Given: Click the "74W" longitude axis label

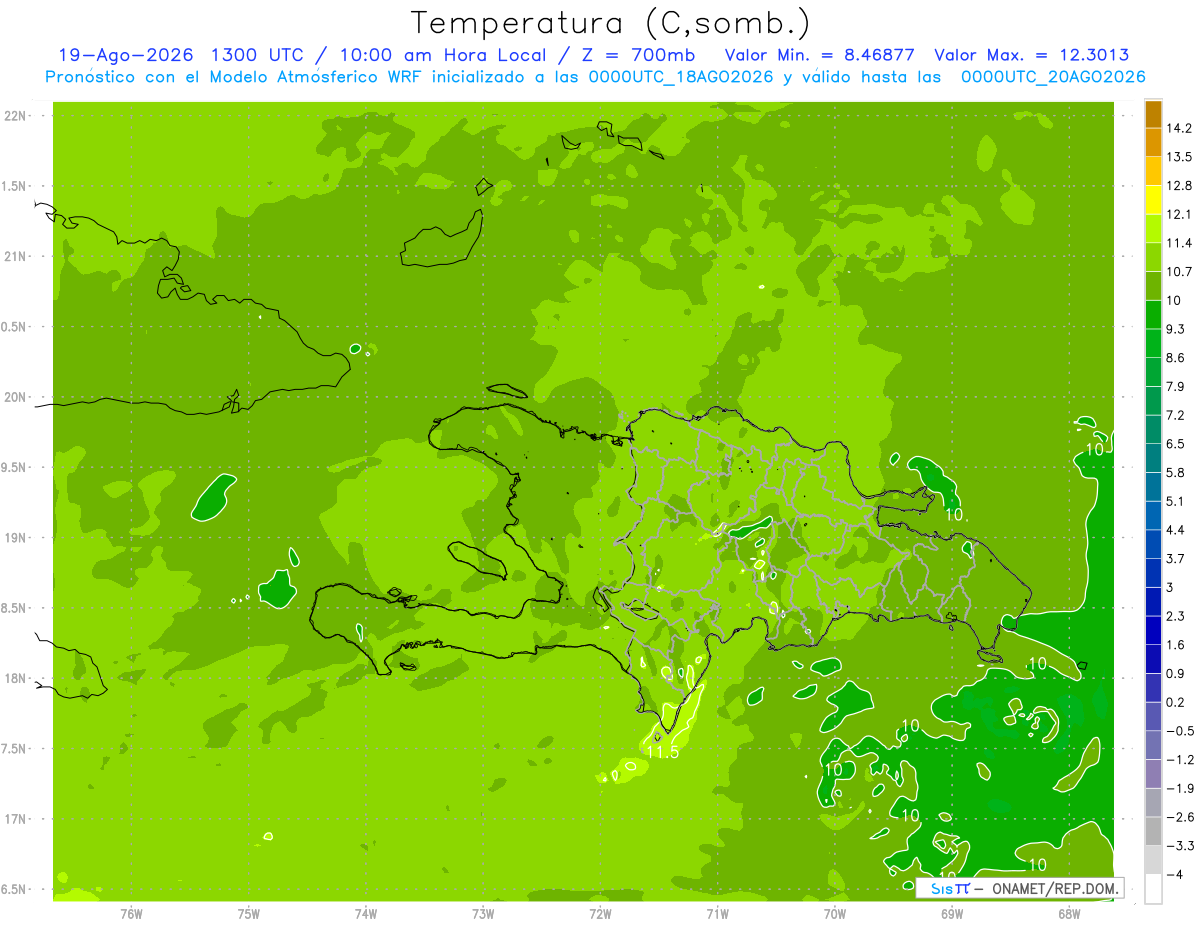Looking at the screenshot, I should point(365,913).
